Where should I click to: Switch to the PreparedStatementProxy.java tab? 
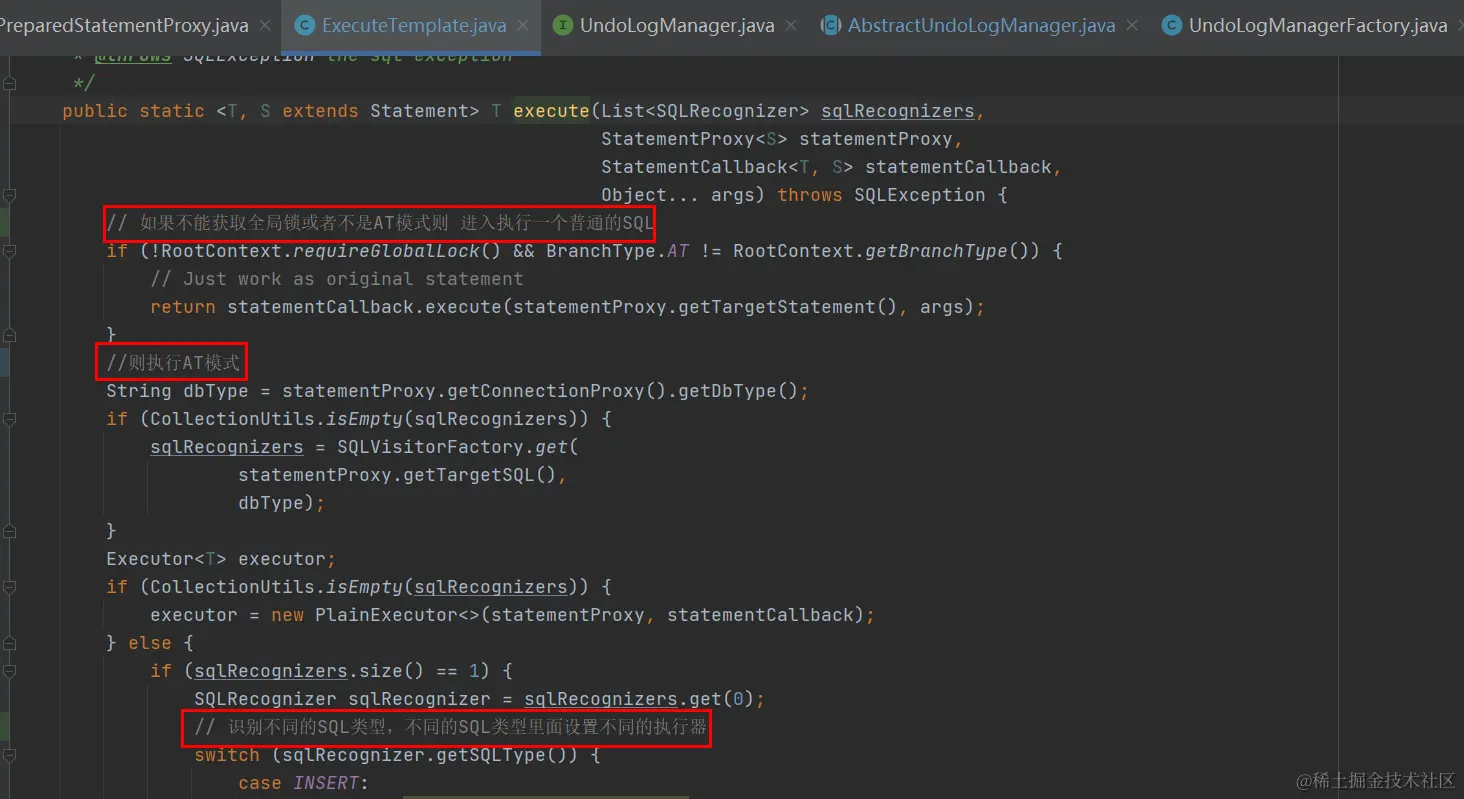point(123,26)
